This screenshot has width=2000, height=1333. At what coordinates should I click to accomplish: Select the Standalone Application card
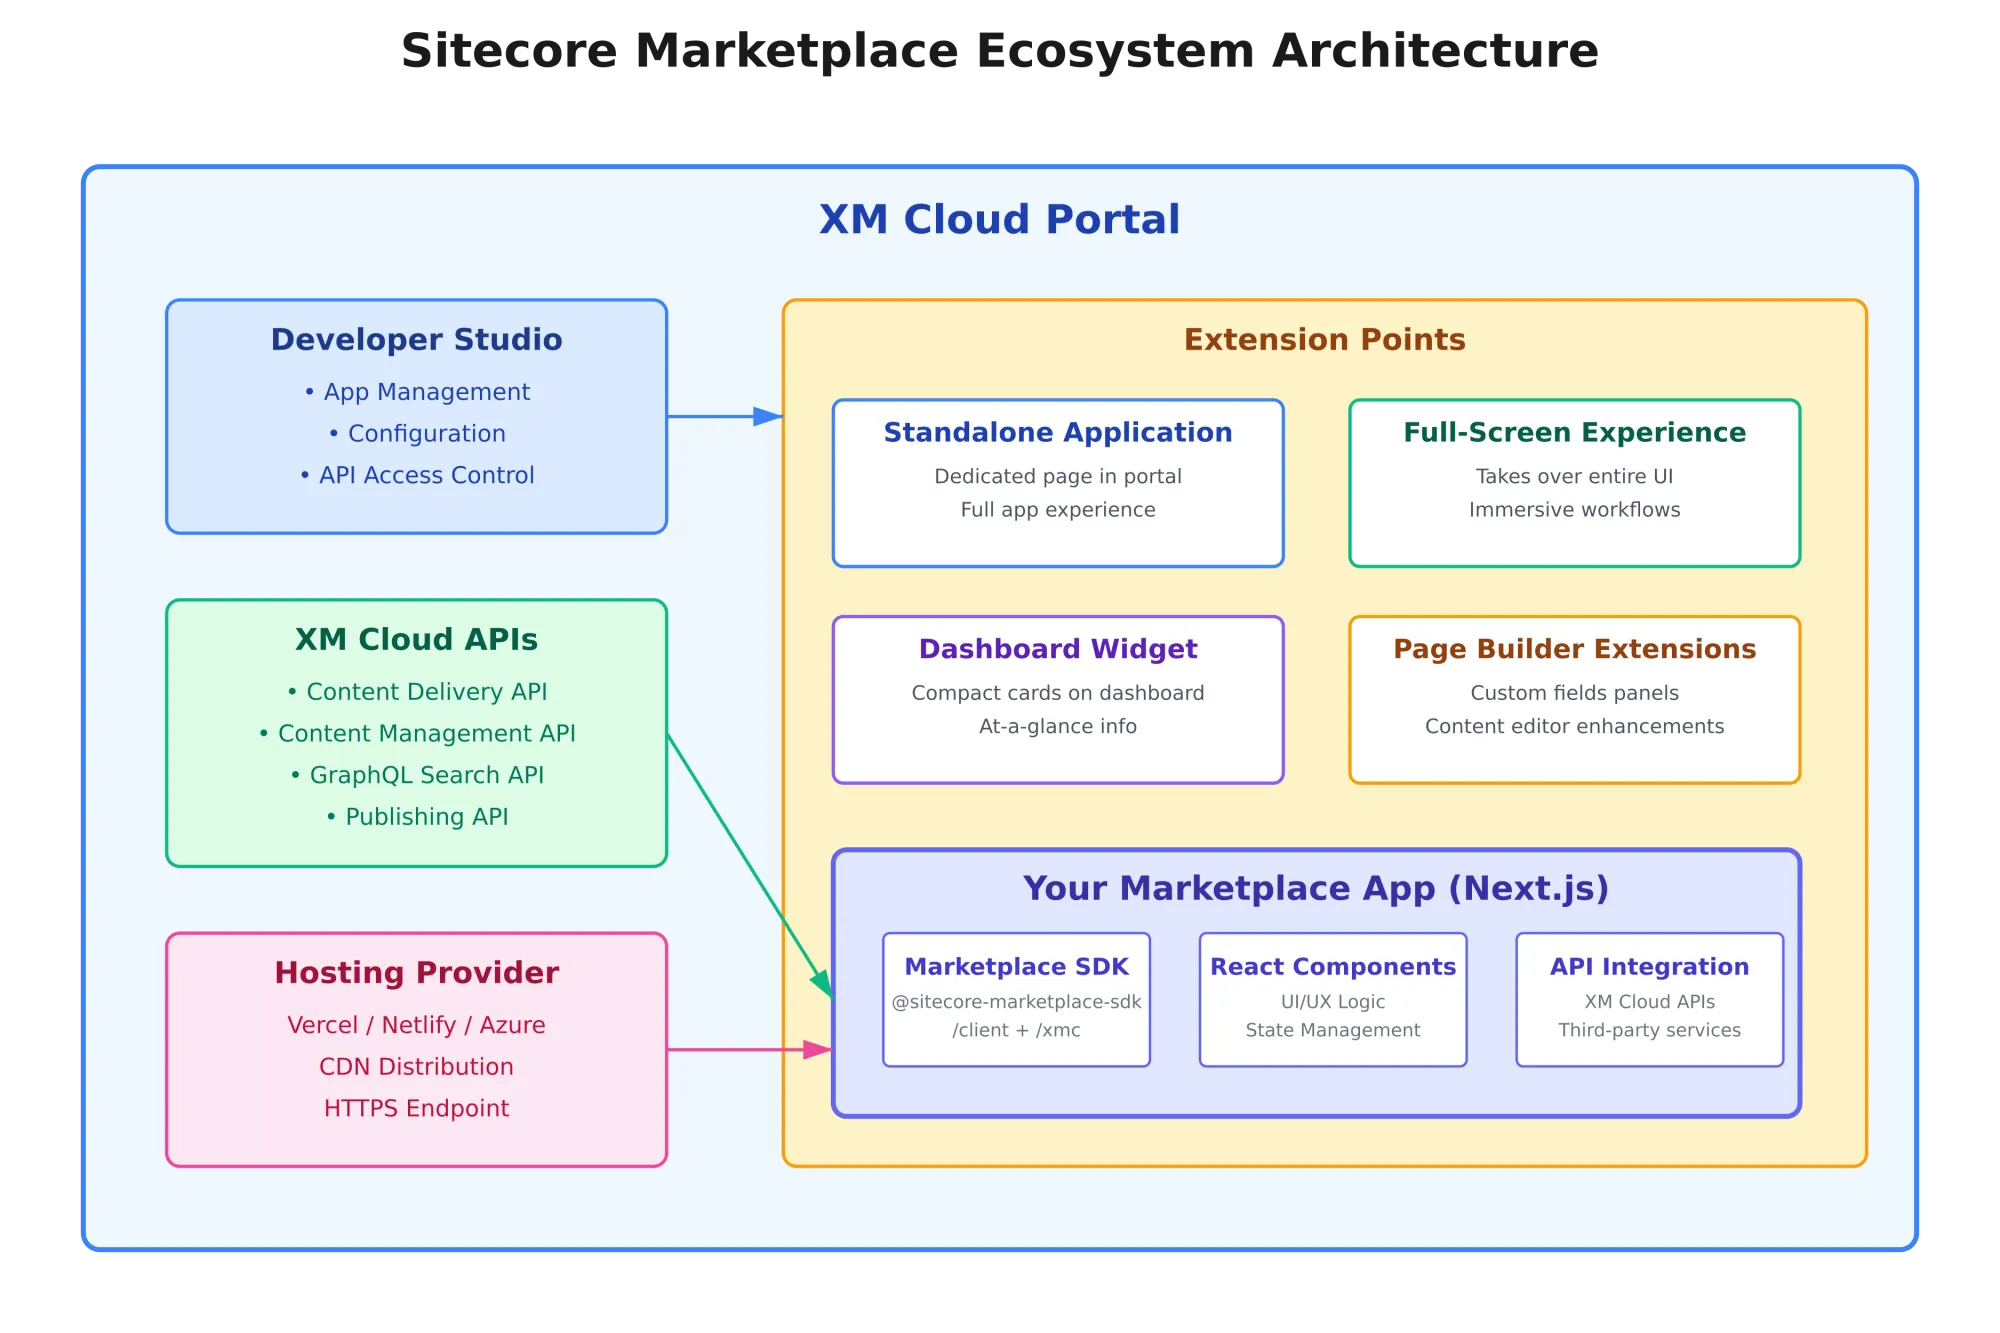pos(1057,483)
